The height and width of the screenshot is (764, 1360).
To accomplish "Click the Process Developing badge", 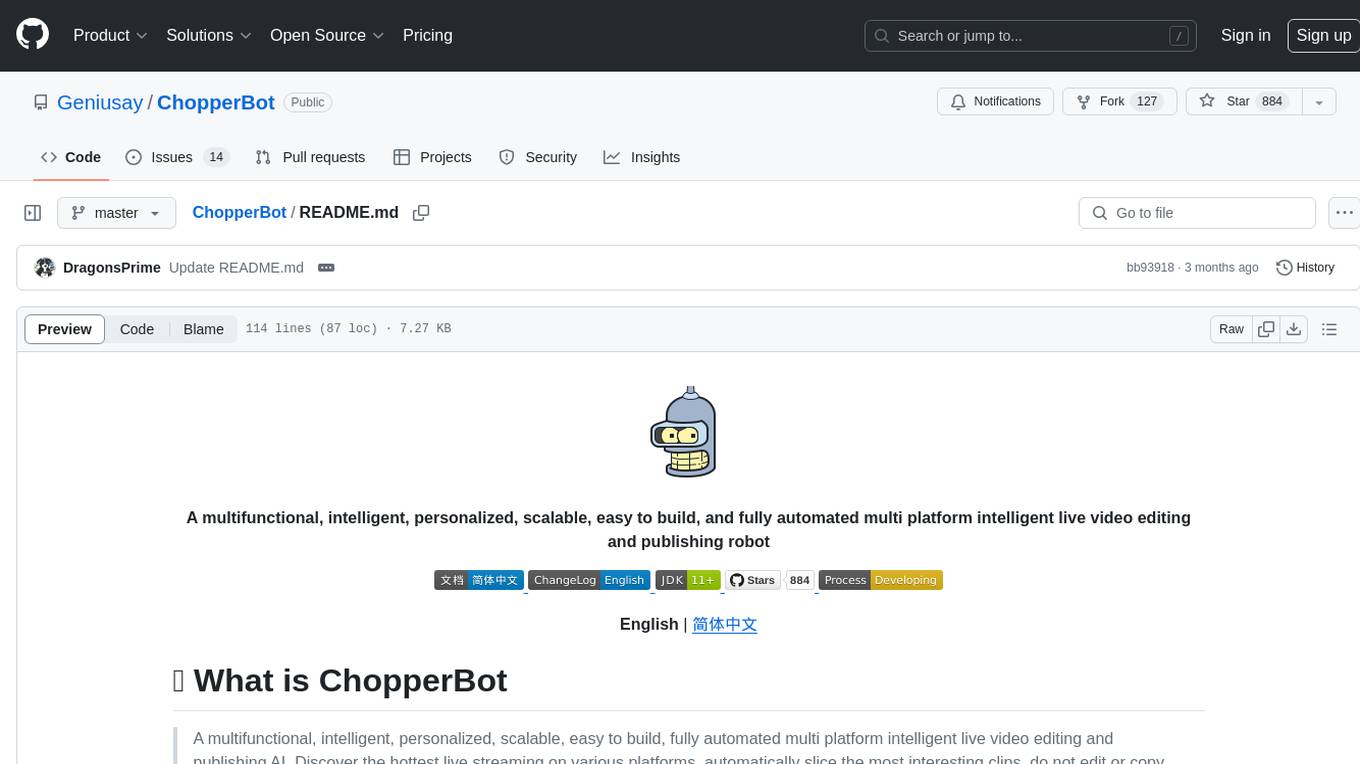I will click(x=881, y=580).
